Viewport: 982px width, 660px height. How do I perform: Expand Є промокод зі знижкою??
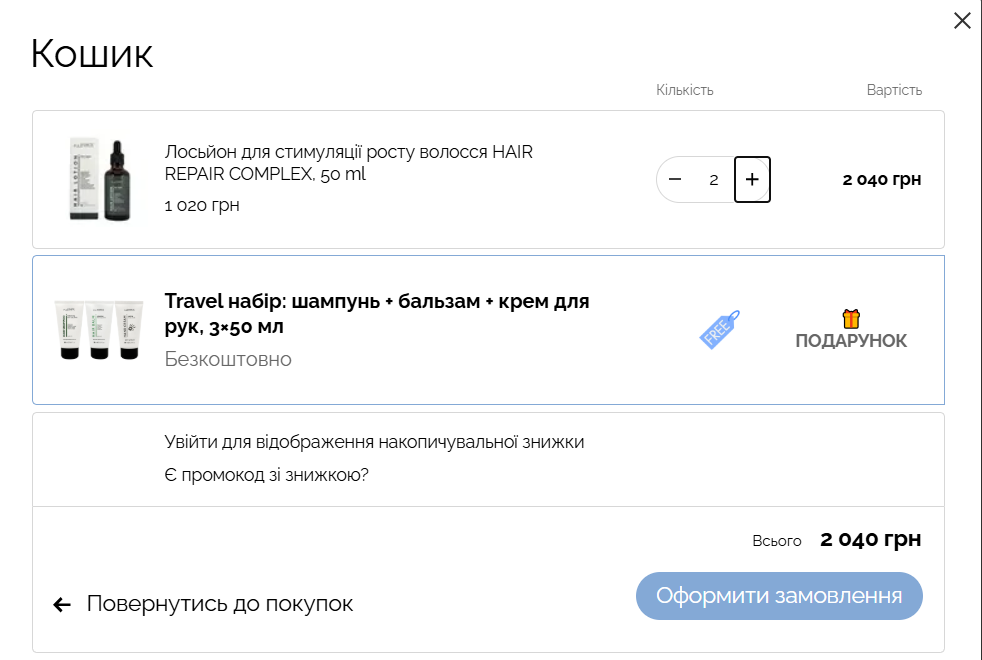(266, 475)
